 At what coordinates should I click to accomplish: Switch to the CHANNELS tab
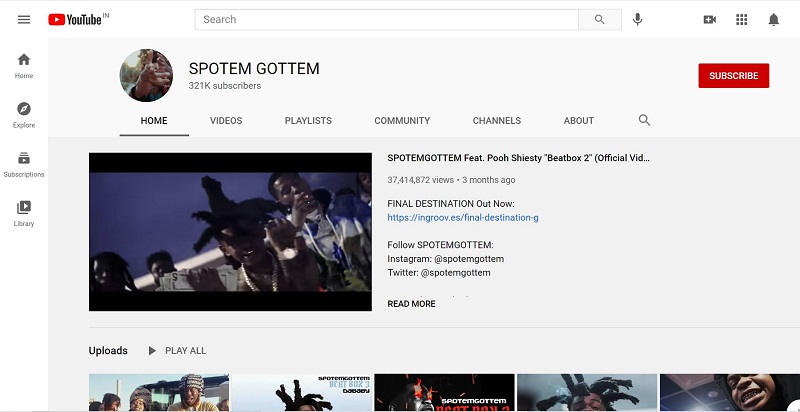pyautogui.click(x=497, y=121)
